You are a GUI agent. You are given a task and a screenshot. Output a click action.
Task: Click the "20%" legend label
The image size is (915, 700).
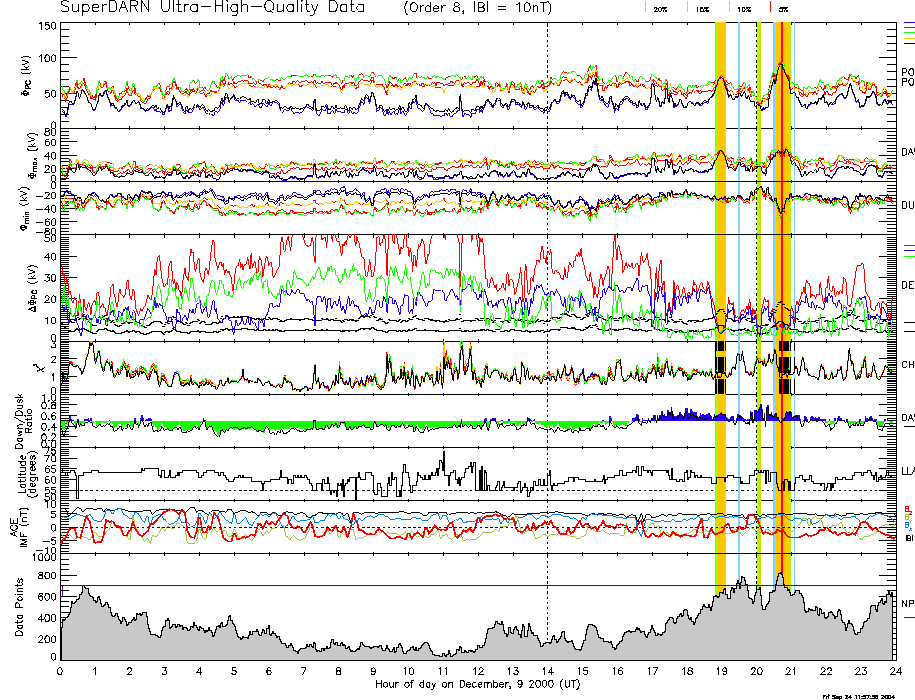point(660,10)
